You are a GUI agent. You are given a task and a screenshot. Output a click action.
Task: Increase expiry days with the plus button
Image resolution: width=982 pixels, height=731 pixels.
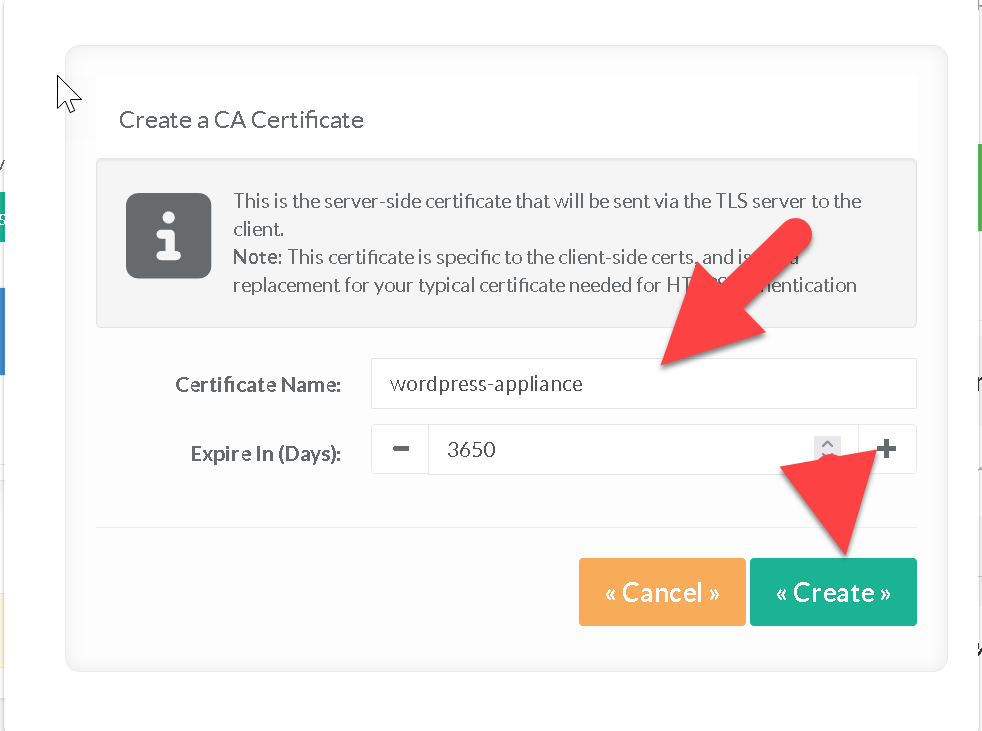point(886,449)
